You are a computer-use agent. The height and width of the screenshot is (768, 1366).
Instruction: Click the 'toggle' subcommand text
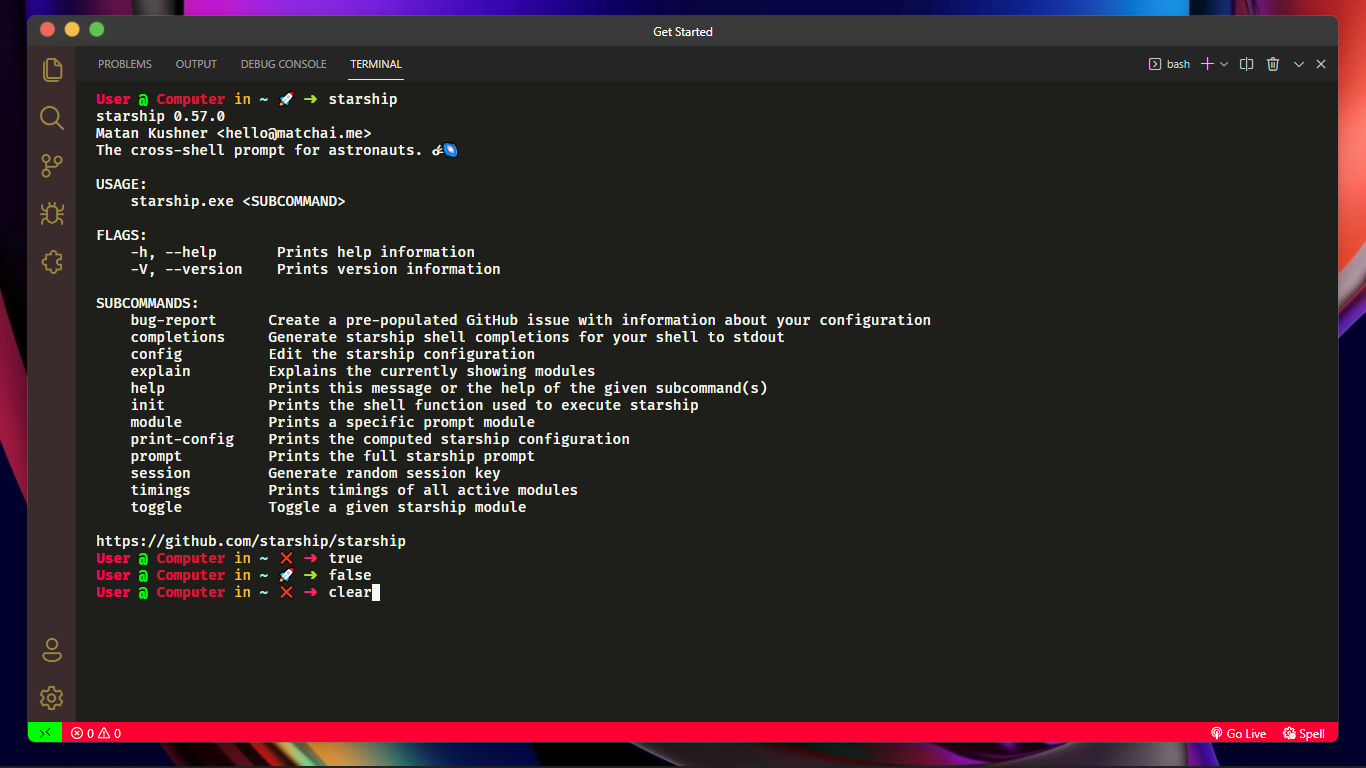tap(156, 507)
